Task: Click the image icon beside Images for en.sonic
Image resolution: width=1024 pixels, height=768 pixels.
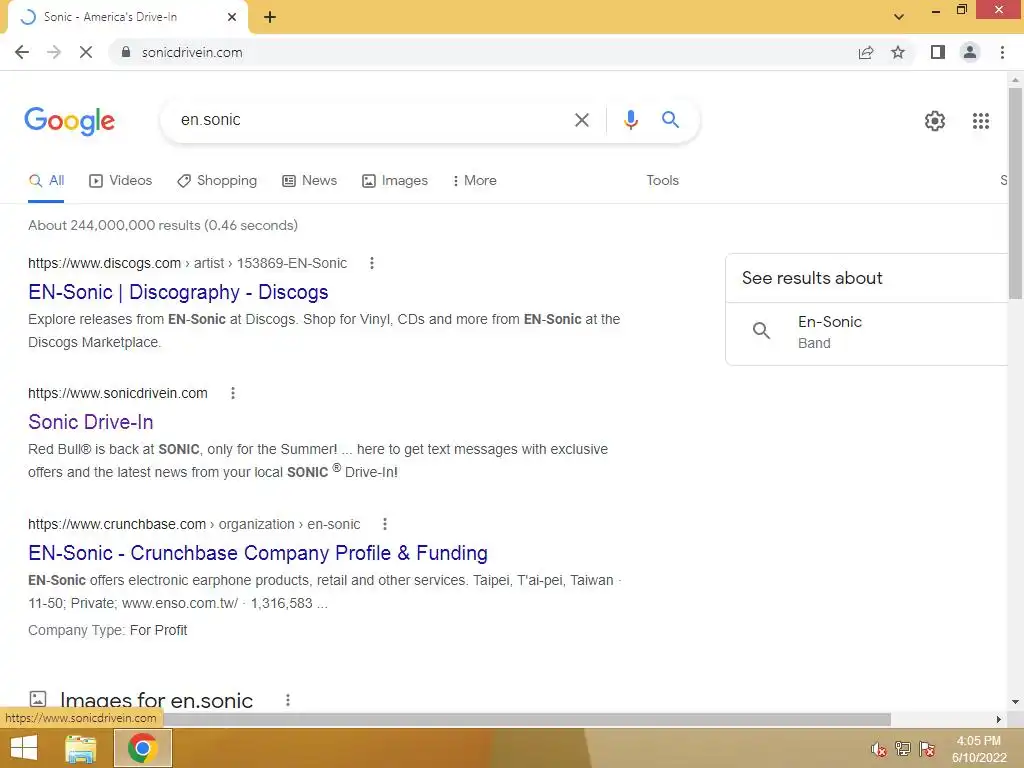Action: pos(38,699)
